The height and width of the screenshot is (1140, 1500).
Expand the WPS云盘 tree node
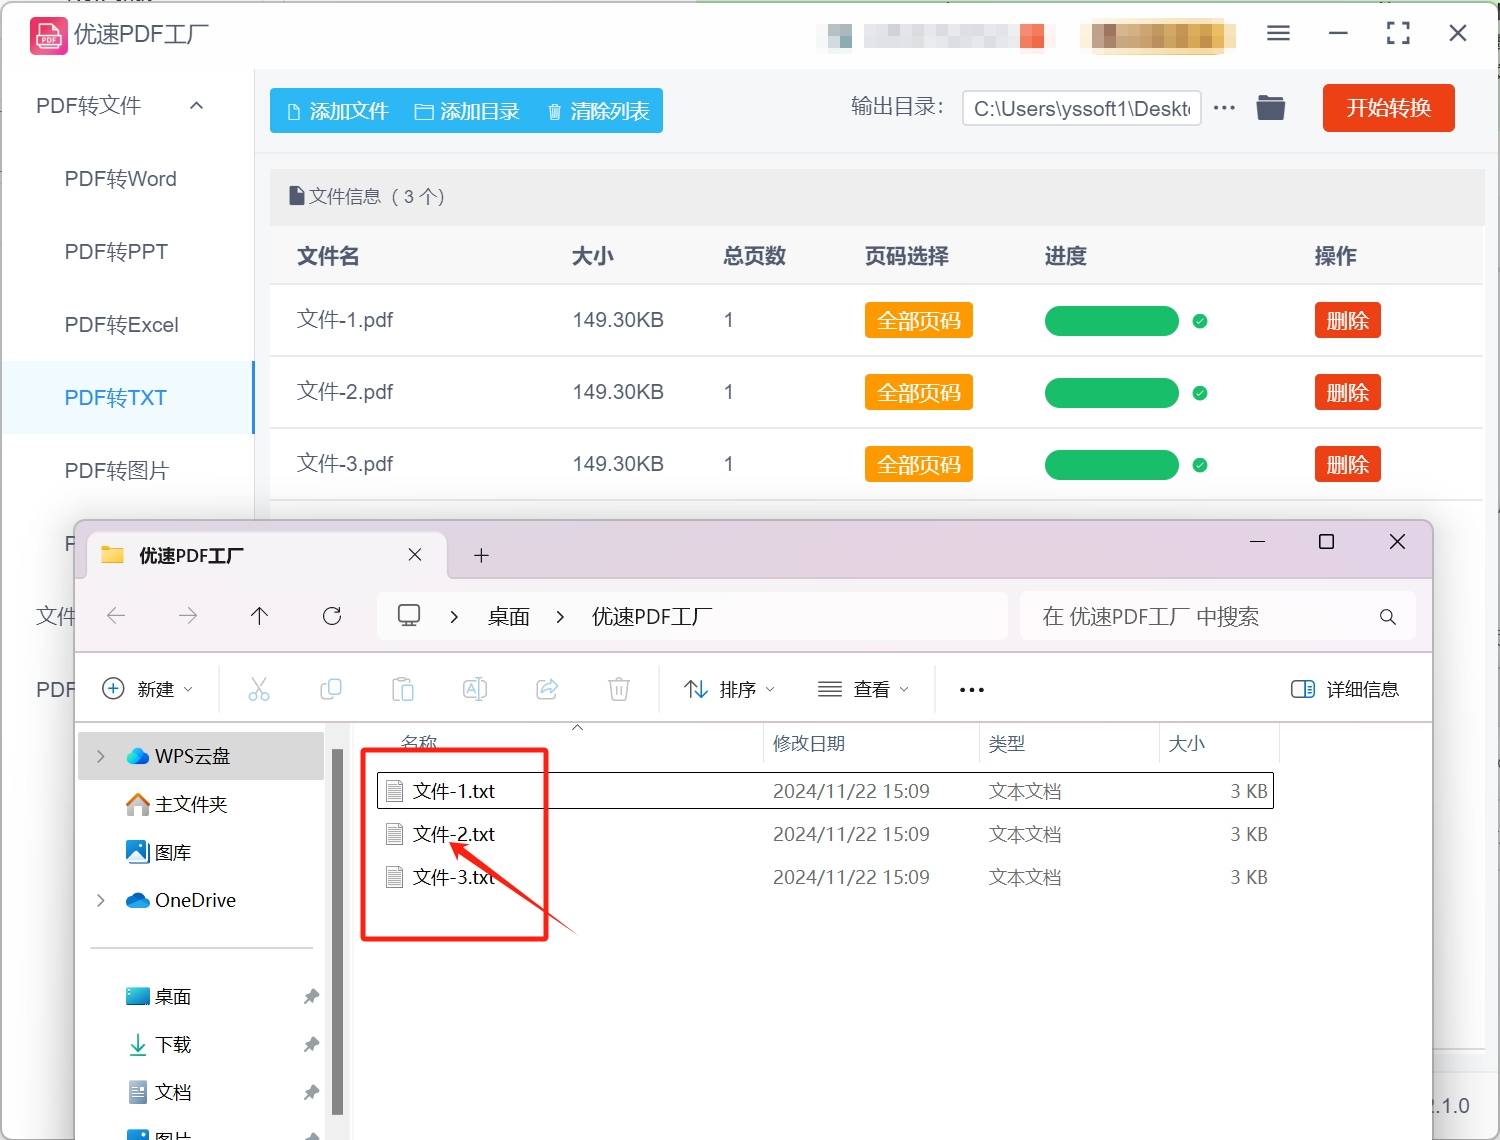(100, 756)
